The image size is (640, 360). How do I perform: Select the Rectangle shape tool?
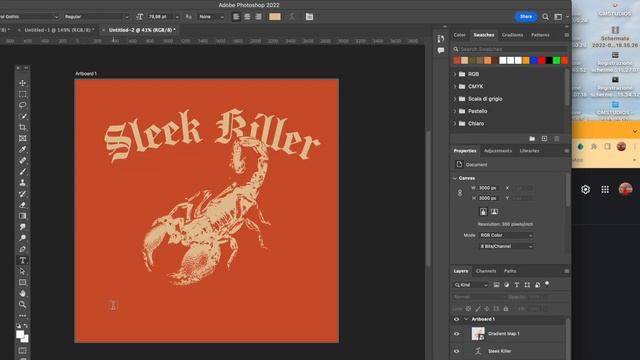point(22,282)
